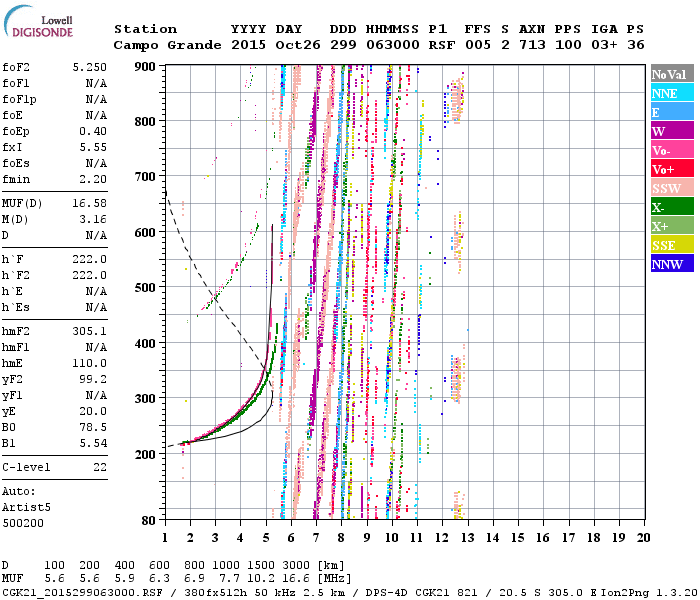Click the 20 MHz frequency axis label

[643, 538]
